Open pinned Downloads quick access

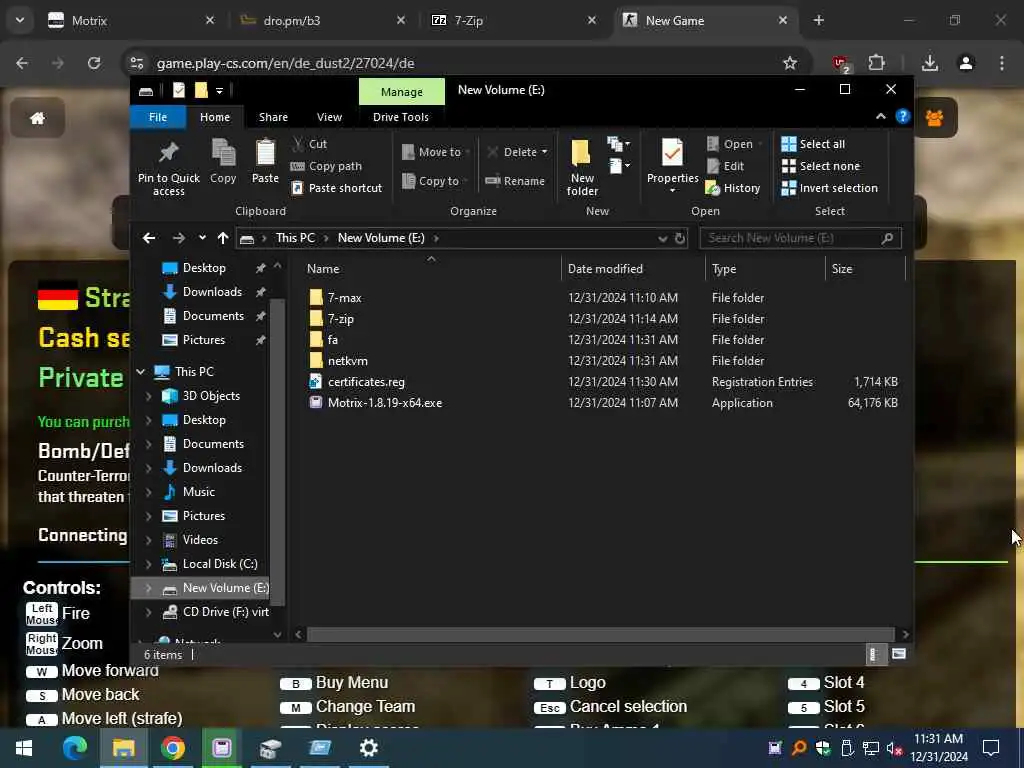point(212,292)
